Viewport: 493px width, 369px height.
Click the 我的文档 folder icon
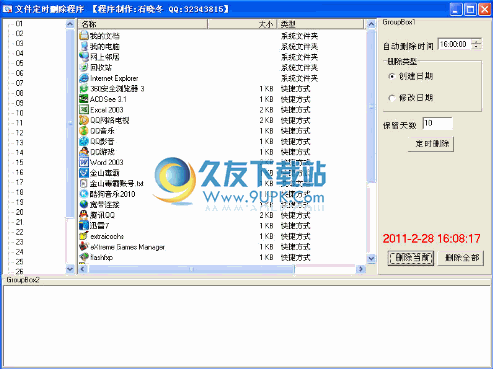coord(84,35)
